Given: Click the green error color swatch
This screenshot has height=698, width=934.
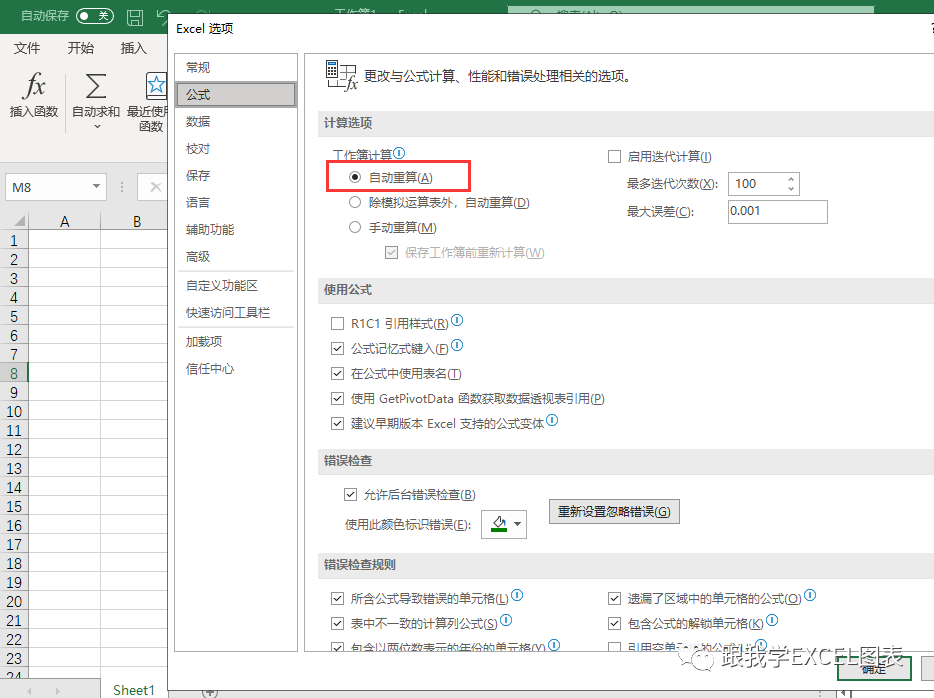Looking at the screenshot, I should pos(499,524).
